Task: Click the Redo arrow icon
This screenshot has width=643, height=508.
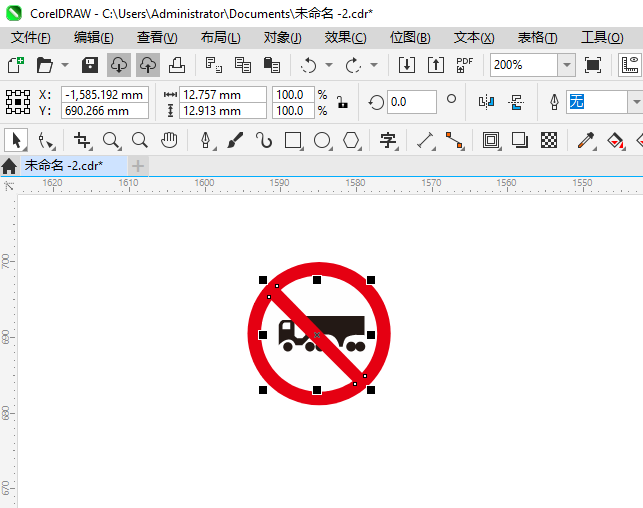Action: point(353,65)
